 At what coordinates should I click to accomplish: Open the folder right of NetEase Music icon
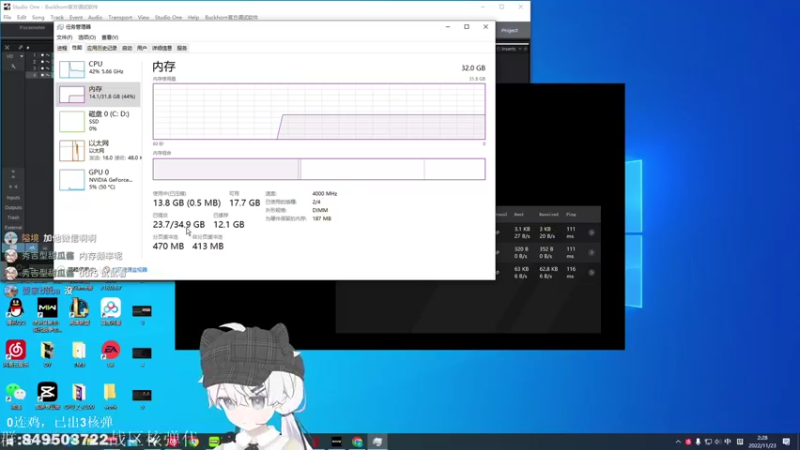(47, 354)
